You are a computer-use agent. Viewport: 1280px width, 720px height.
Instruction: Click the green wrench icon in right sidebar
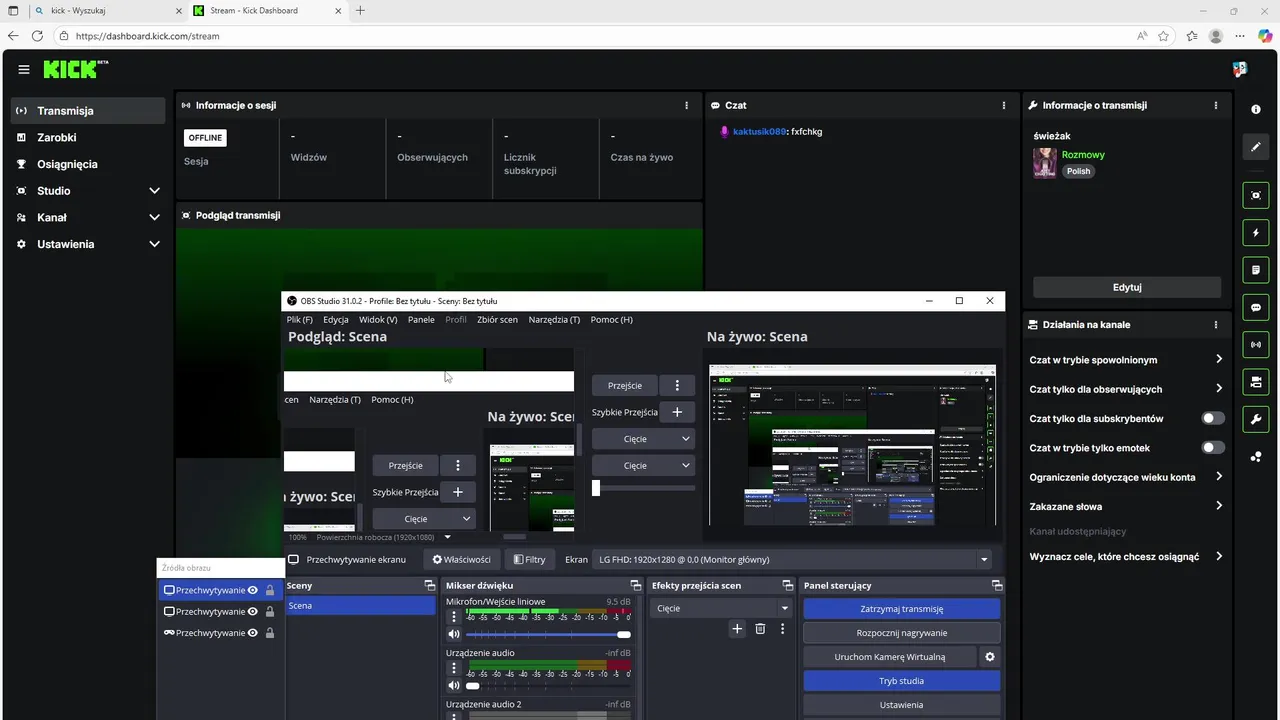point(1256,419)
